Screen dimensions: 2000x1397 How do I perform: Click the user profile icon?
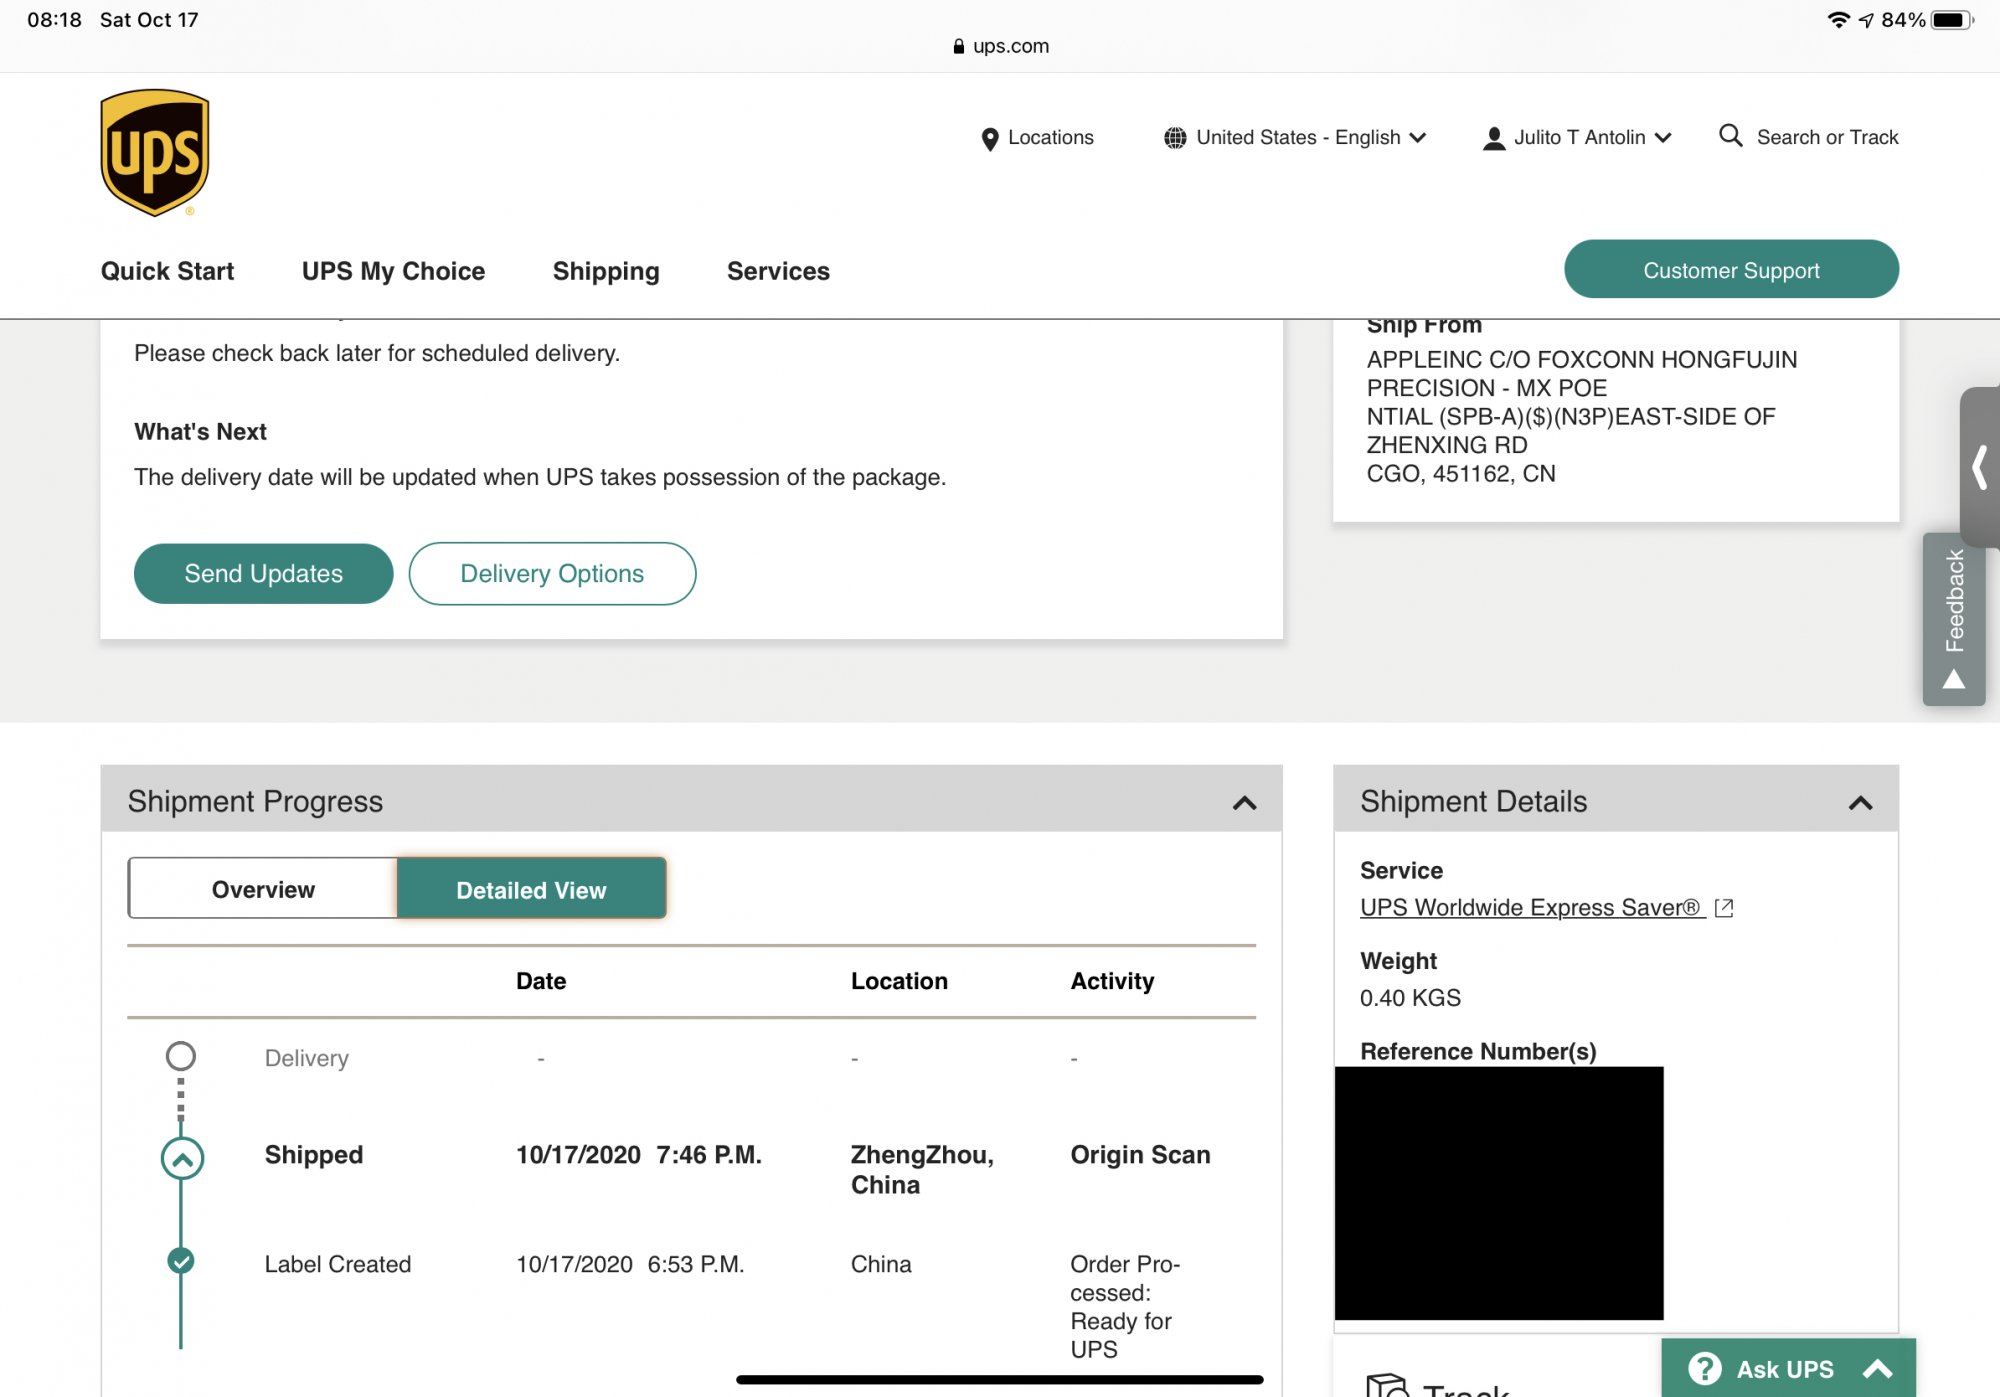click(1493, 138)
